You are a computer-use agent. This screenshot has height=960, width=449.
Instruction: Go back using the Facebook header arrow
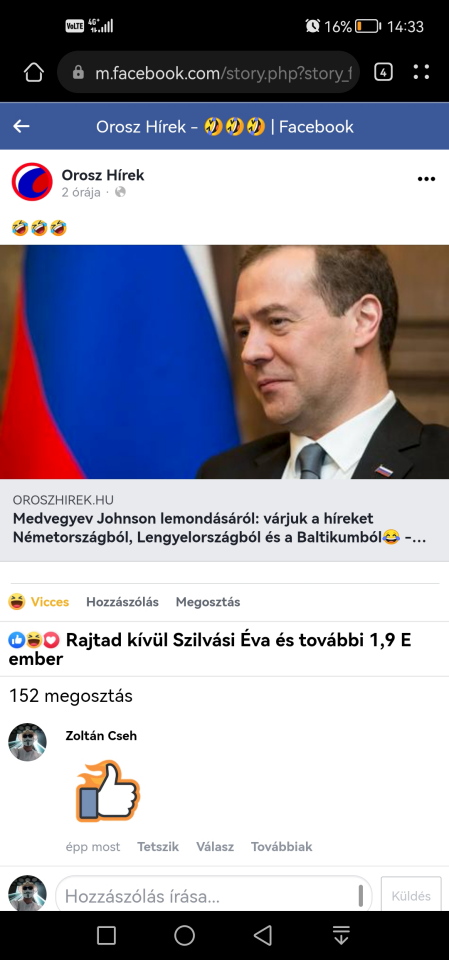[21, 127]
